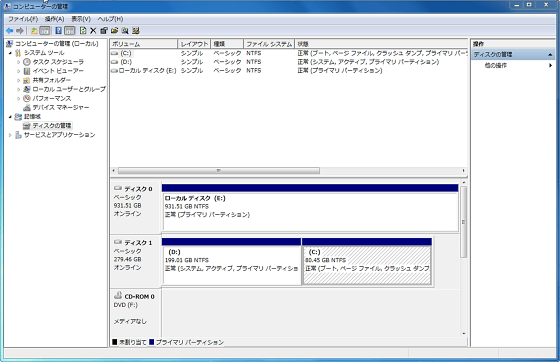
Task: Click the black X delete toolbar icon
Action: coord(93,31)
